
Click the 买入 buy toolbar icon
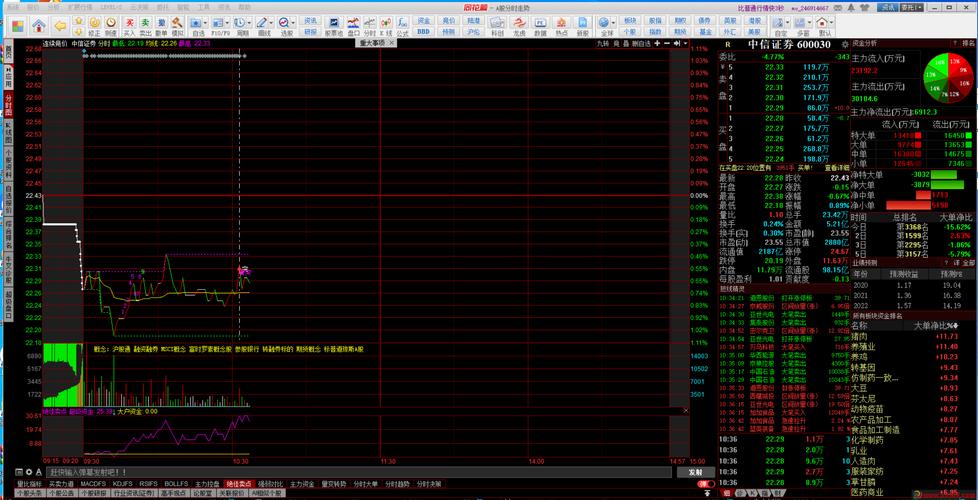[x=129, y=26]
